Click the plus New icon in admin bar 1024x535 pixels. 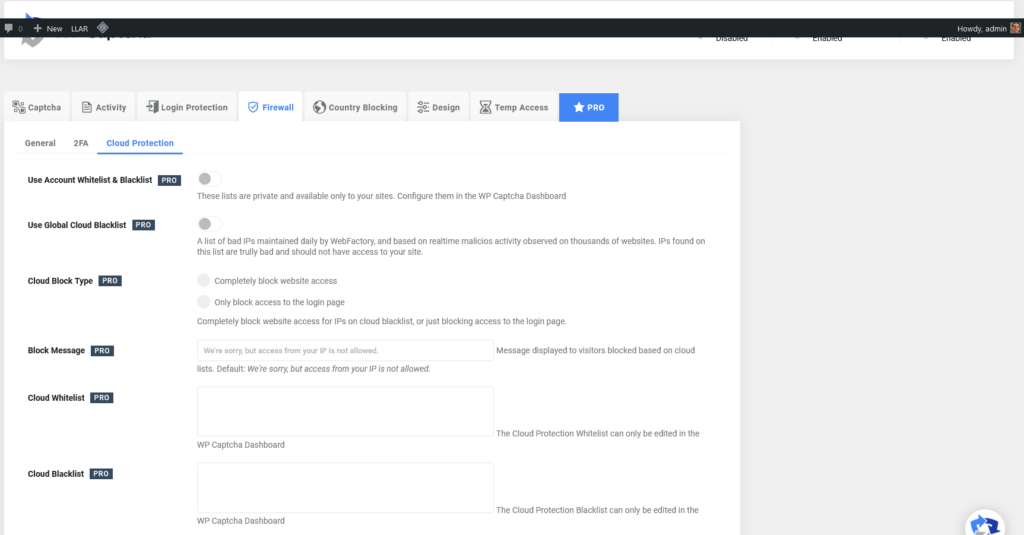coord(38,28)
